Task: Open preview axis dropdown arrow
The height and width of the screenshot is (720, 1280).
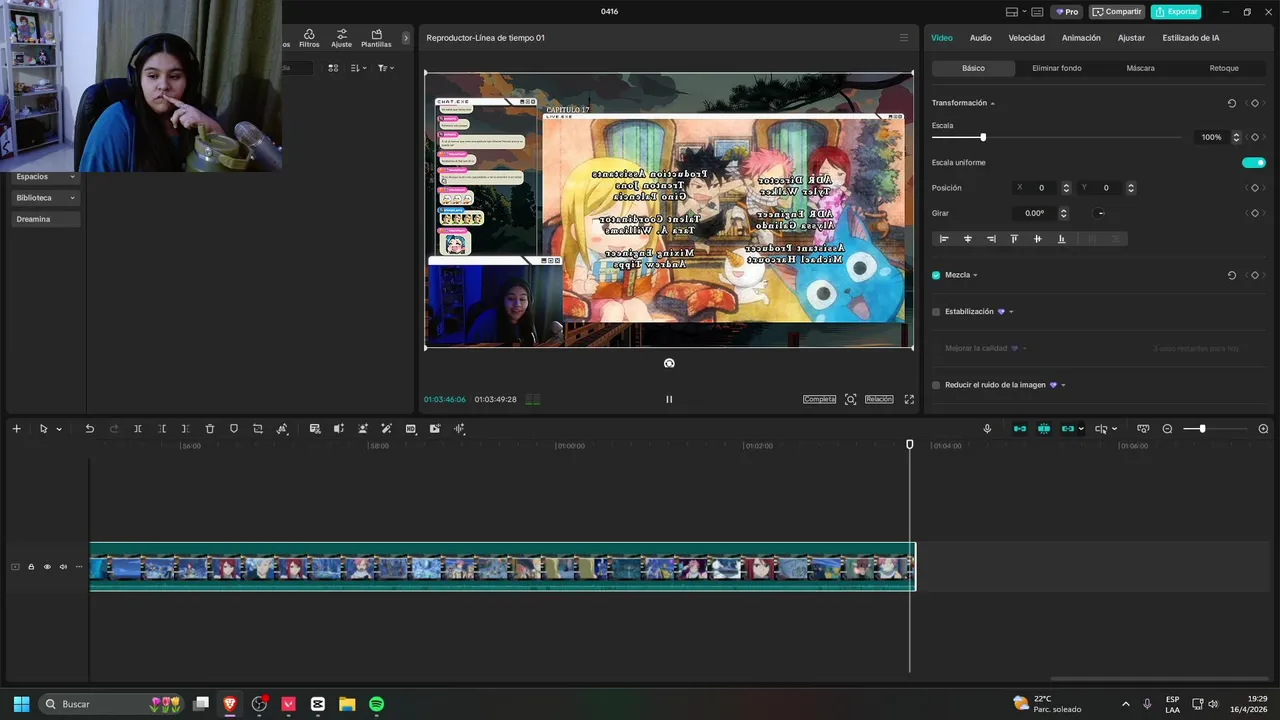Action: 1116,430
